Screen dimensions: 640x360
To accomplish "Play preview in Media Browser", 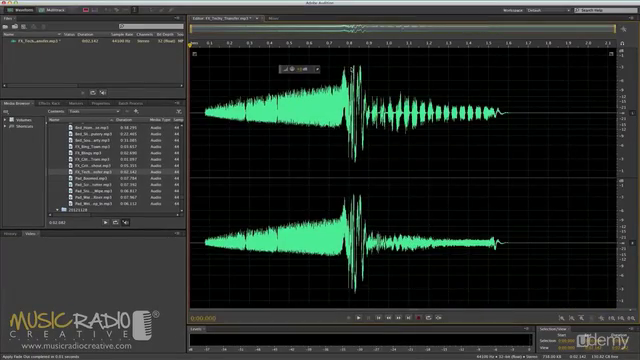I will [x=105, y=222].
